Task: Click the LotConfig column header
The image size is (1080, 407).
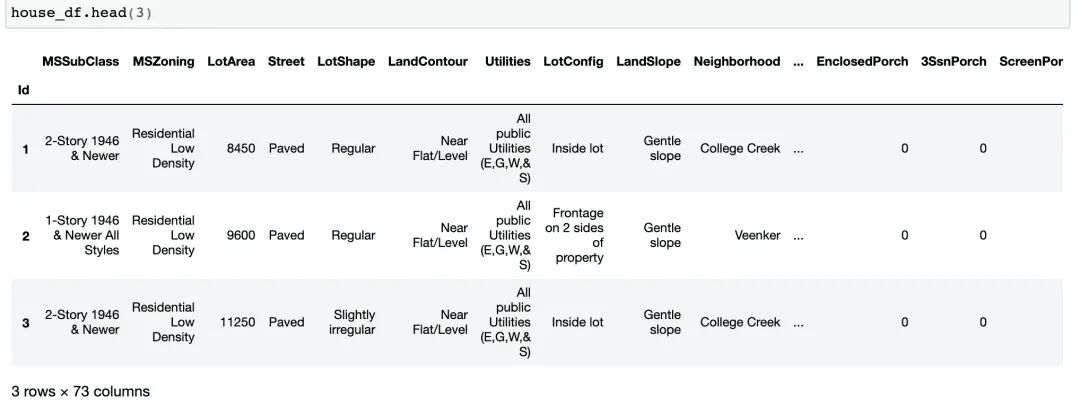Action: pos(573,61)
